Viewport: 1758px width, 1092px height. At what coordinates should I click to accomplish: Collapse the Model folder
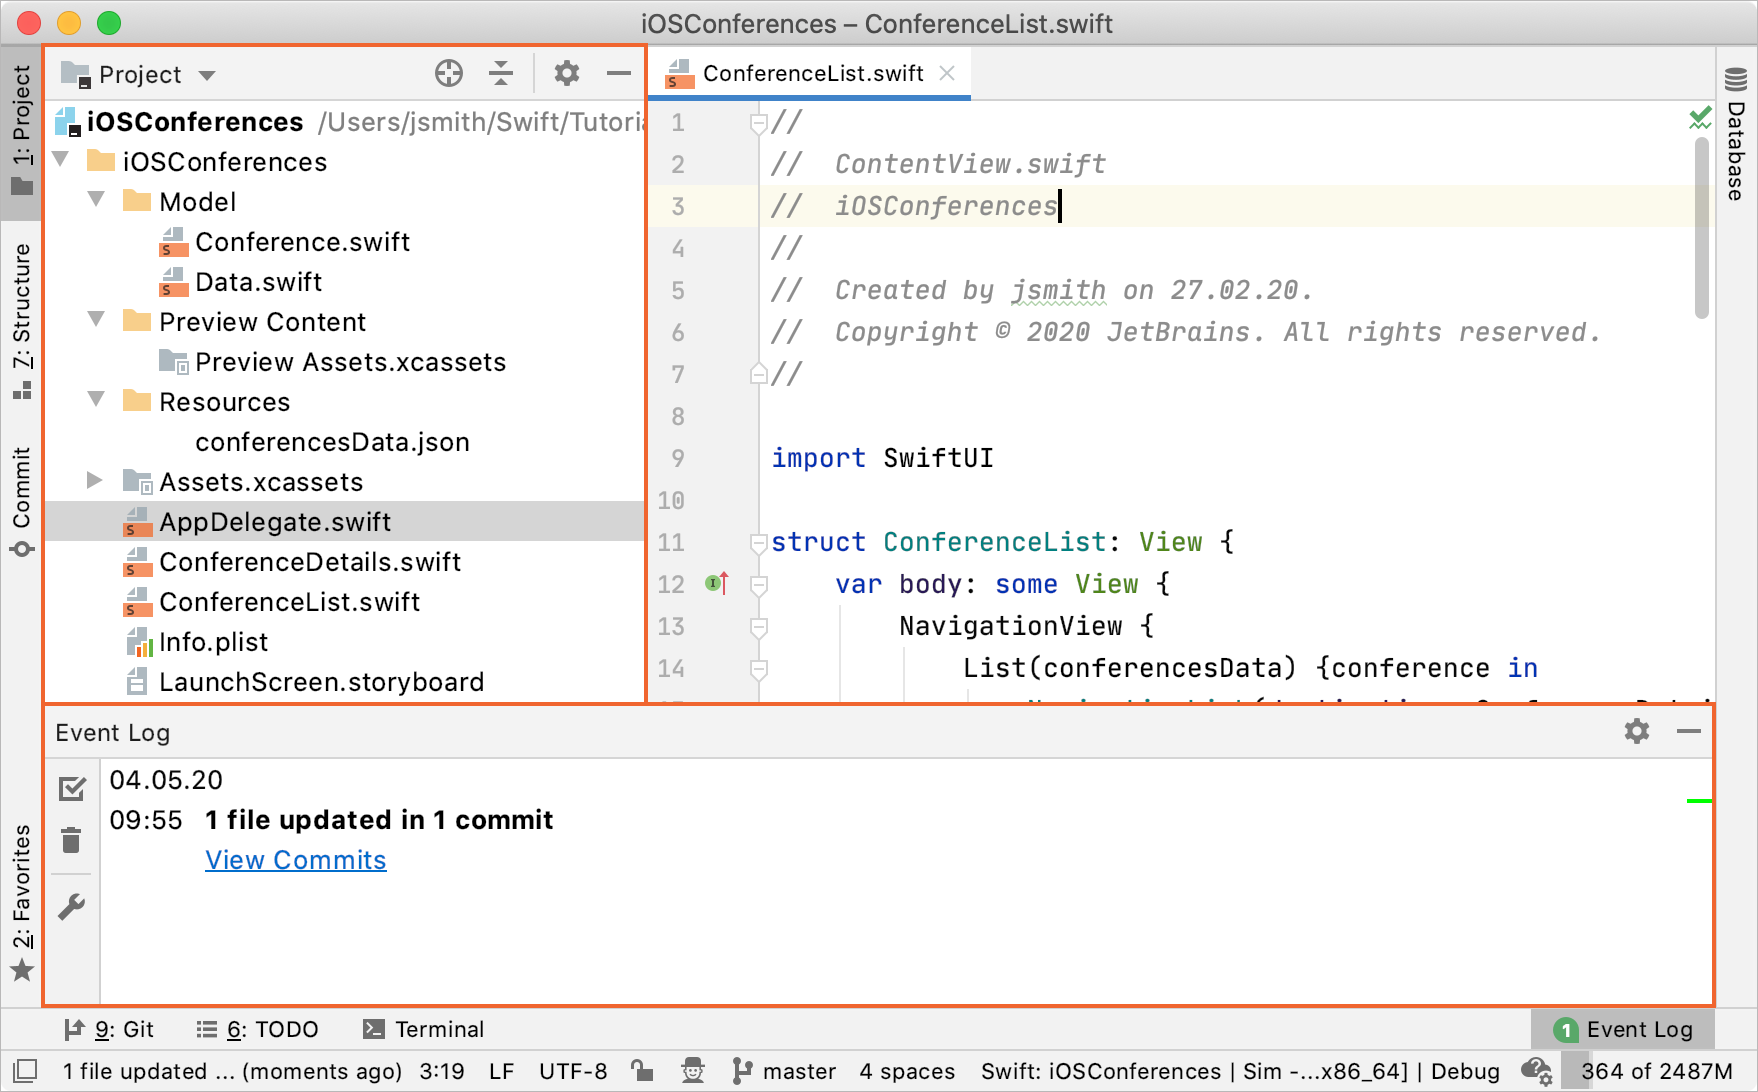pyautogui.click(x=97, y=200)
